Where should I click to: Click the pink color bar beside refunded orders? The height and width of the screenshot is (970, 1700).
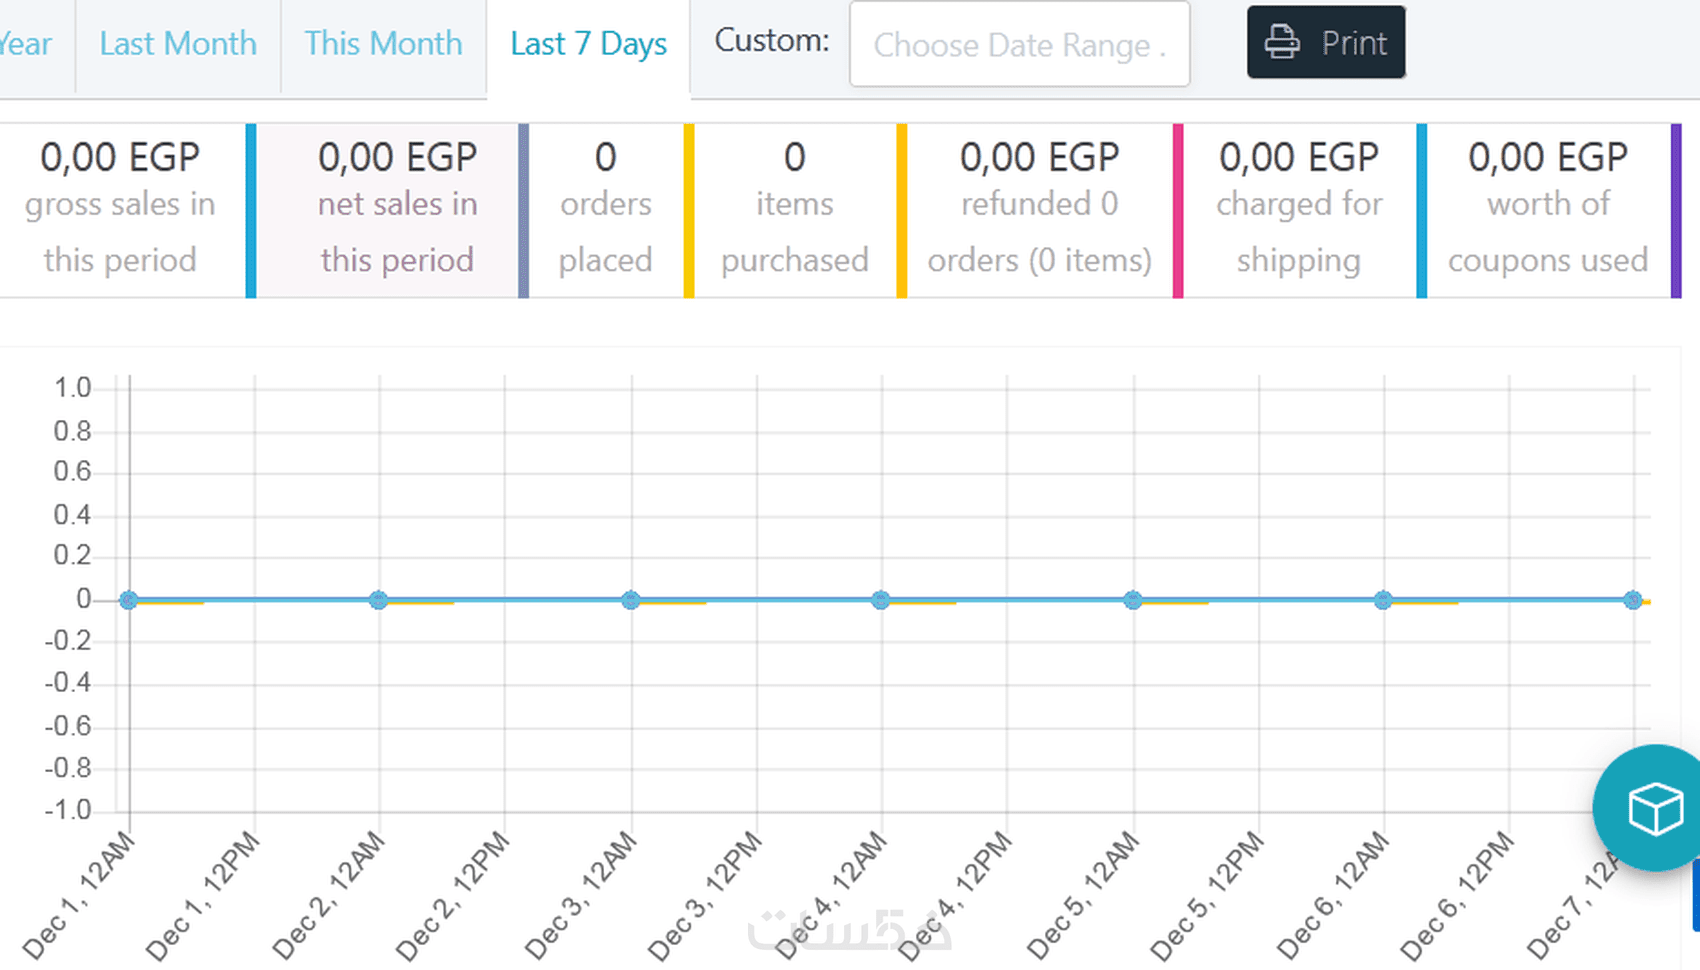[1178, 210]
